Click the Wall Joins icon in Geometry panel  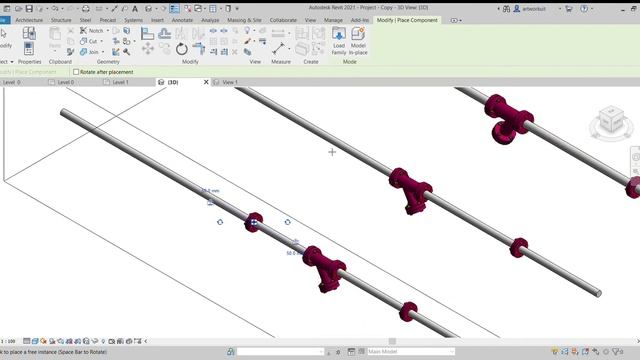pos(116,52)
